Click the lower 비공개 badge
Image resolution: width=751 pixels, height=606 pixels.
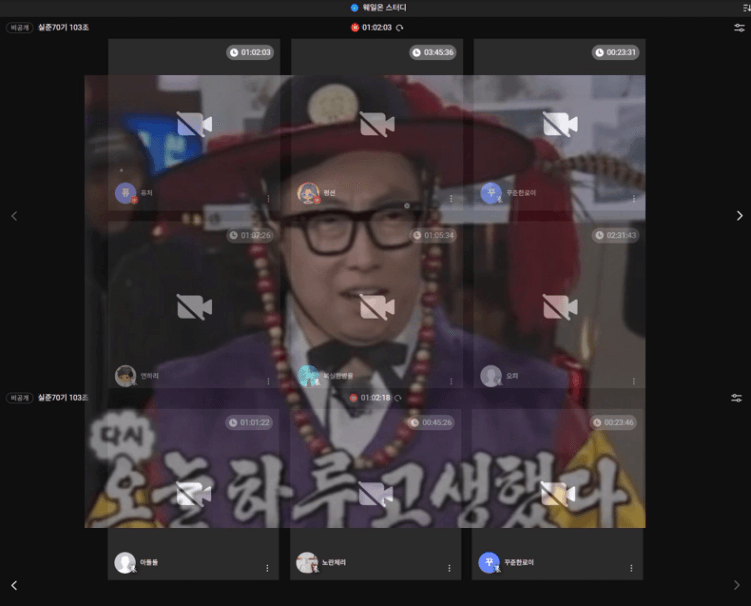pos(20,398)
